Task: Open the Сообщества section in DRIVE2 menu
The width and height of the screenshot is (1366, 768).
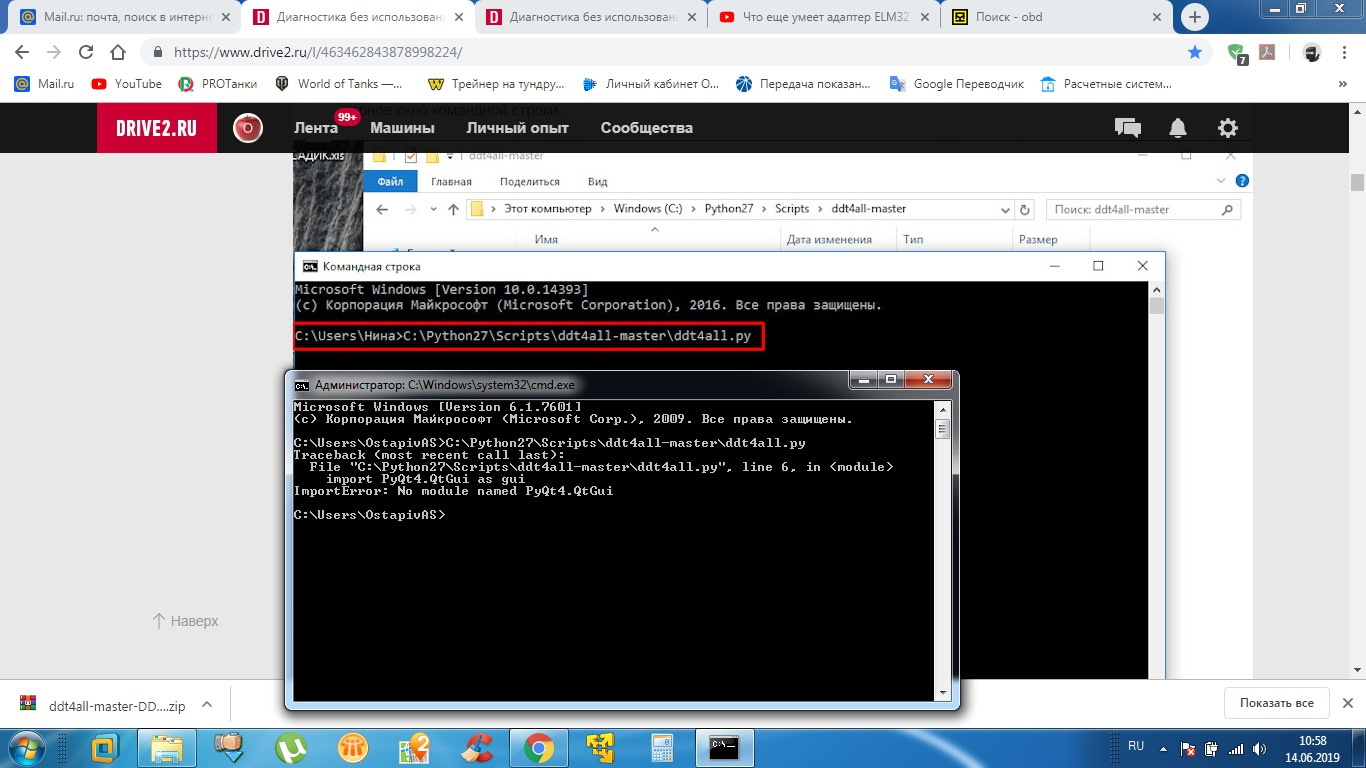Action: point(646,128)
